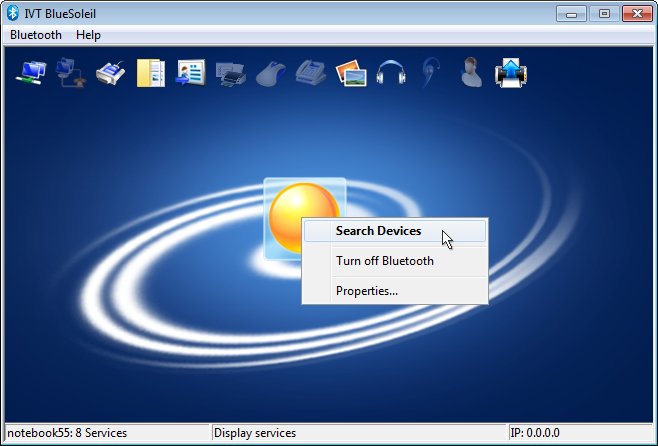Image resolution: width=658 pixels, height=446 pixels.
Task: Select the Fax service icon
Action: coord(311,73)
